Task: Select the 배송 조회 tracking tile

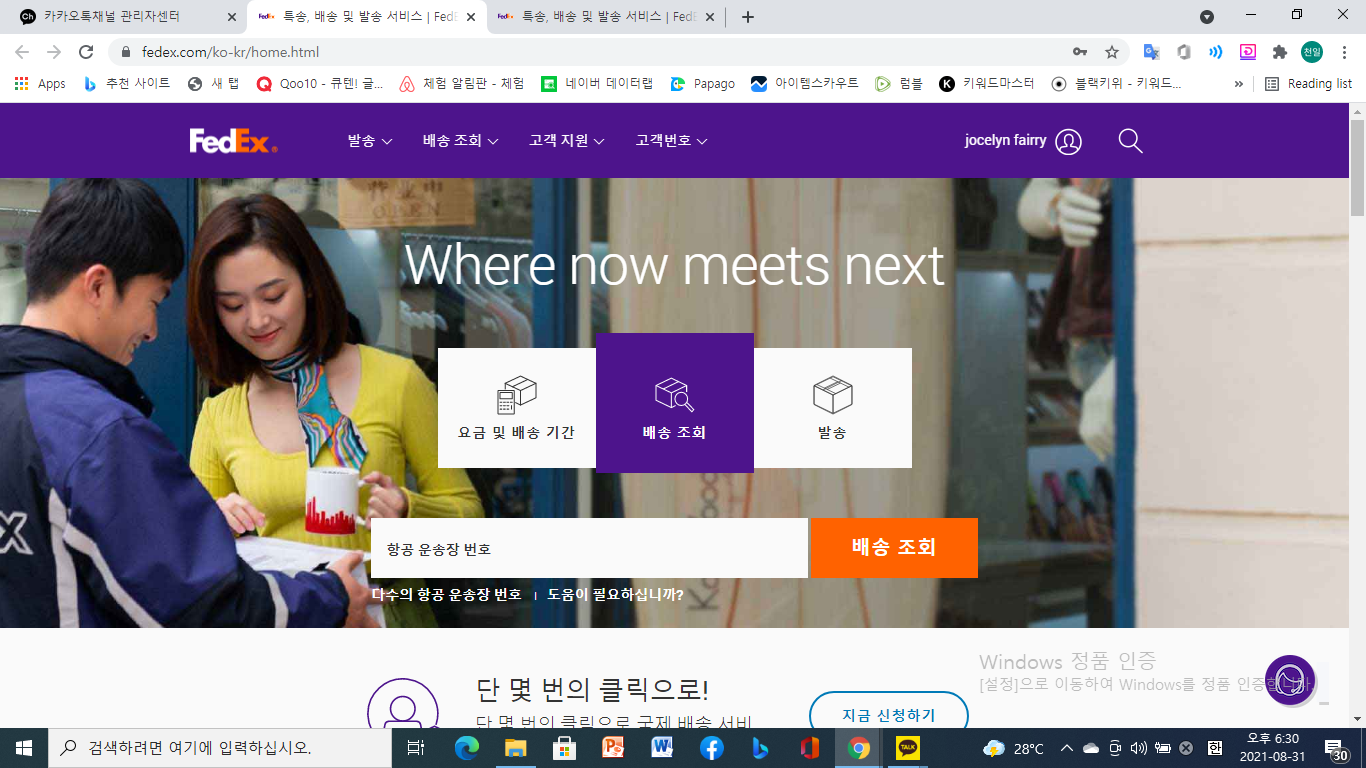Action: [x=675, y=403]
